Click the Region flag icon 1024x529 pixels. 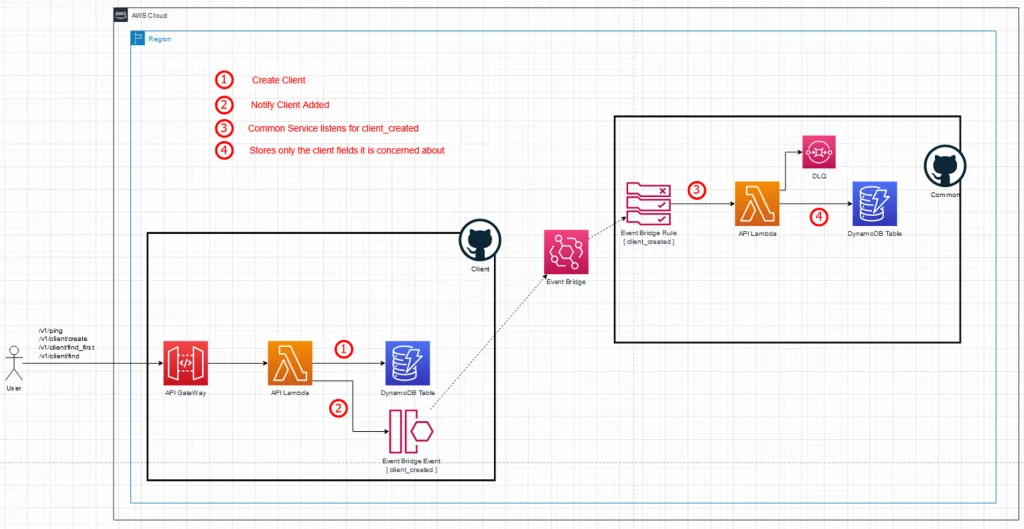(x=140, y=38)
